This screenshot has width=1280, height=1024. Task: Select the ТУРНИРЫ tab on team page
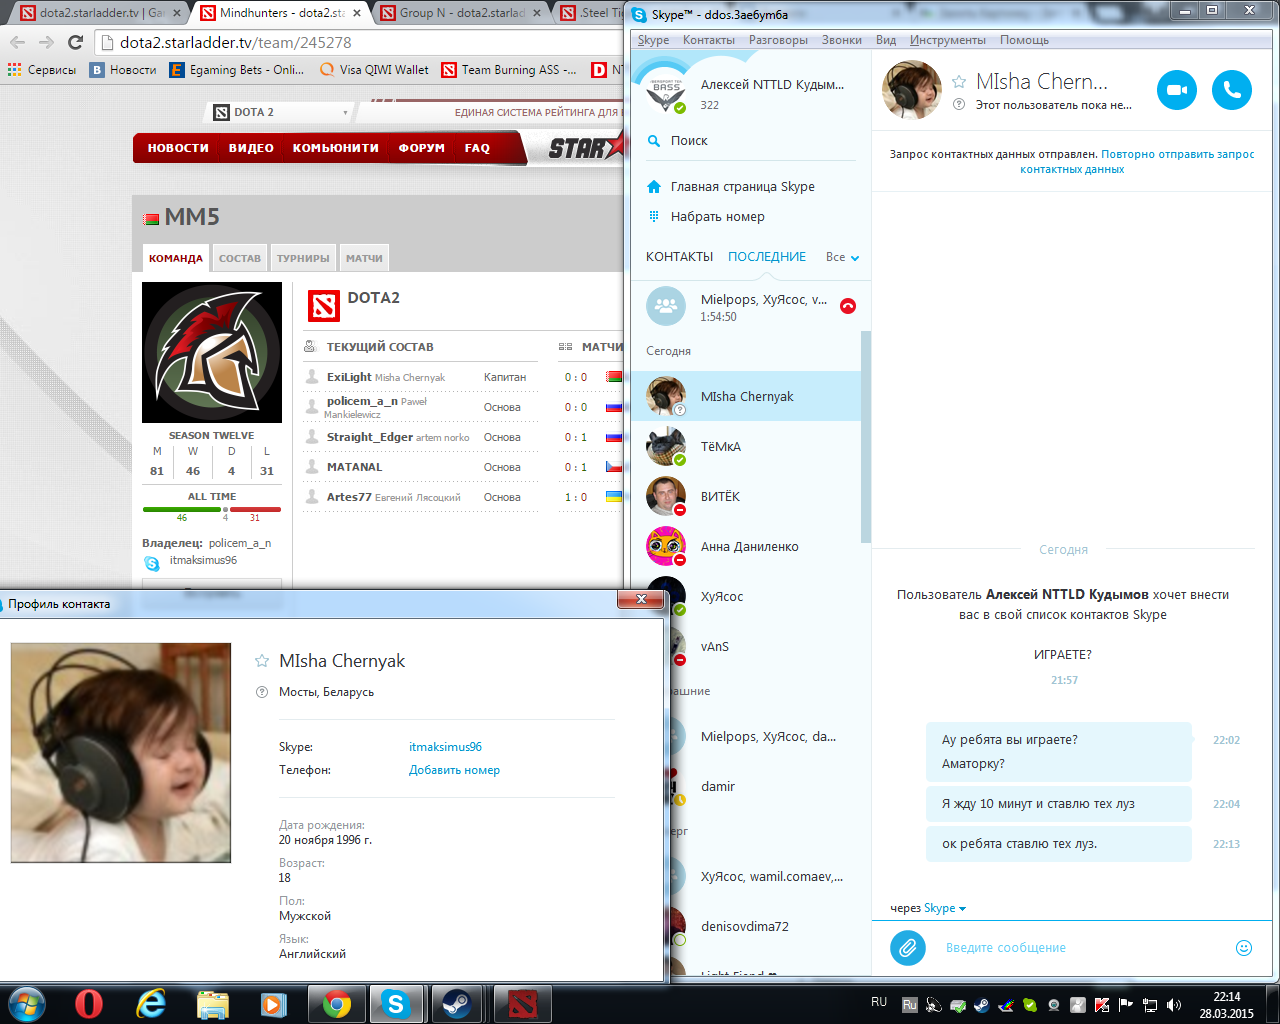(303, 258)
